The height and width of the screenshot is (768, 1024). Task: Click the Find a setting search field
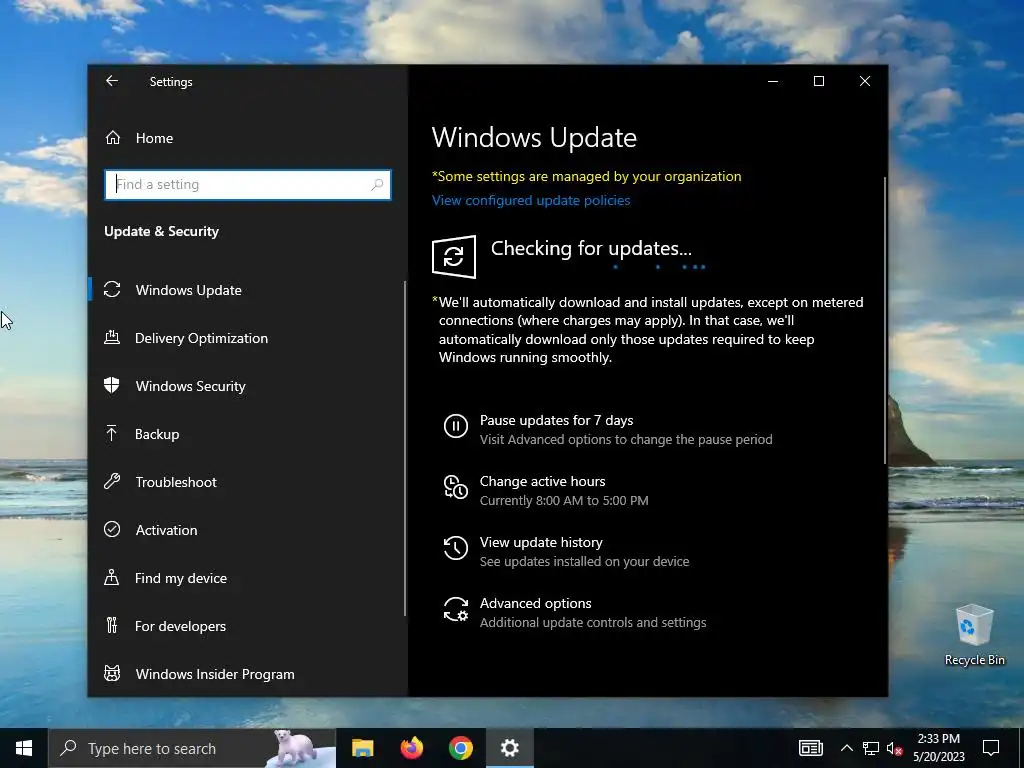[248, 185]
